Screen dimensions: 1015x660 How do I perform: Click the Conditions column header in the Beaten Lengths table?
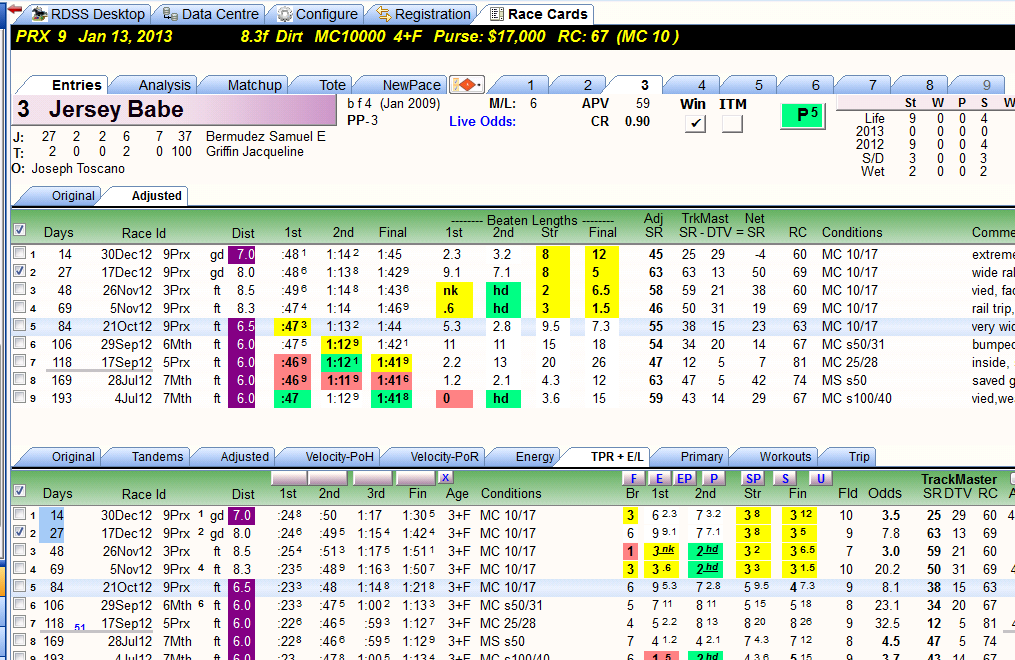click(852, 232)
